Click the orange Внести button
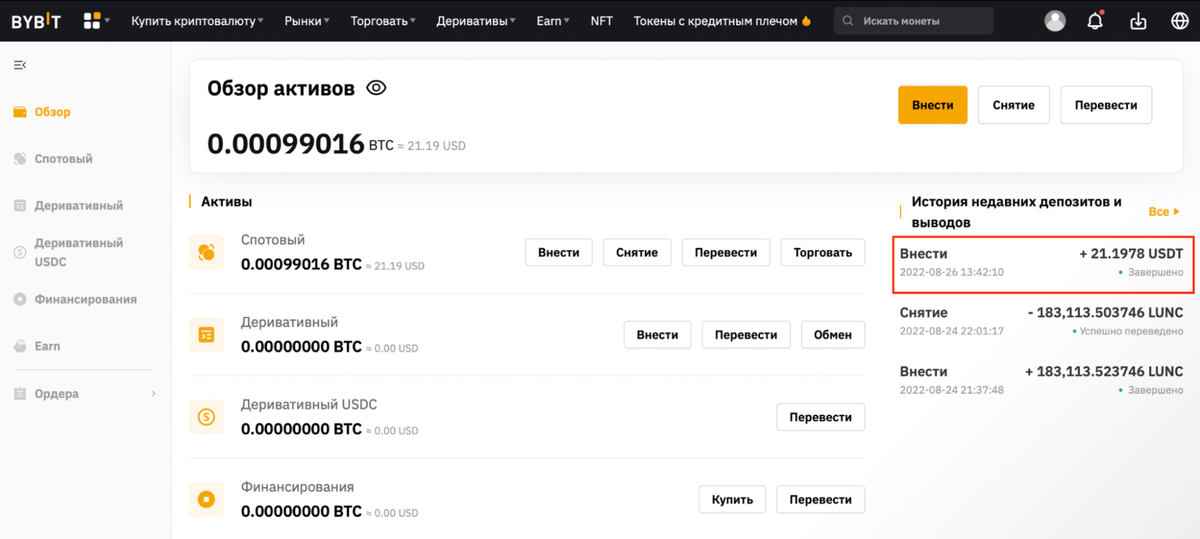The width and height of the screenshot is (1200, 539). 932,105
